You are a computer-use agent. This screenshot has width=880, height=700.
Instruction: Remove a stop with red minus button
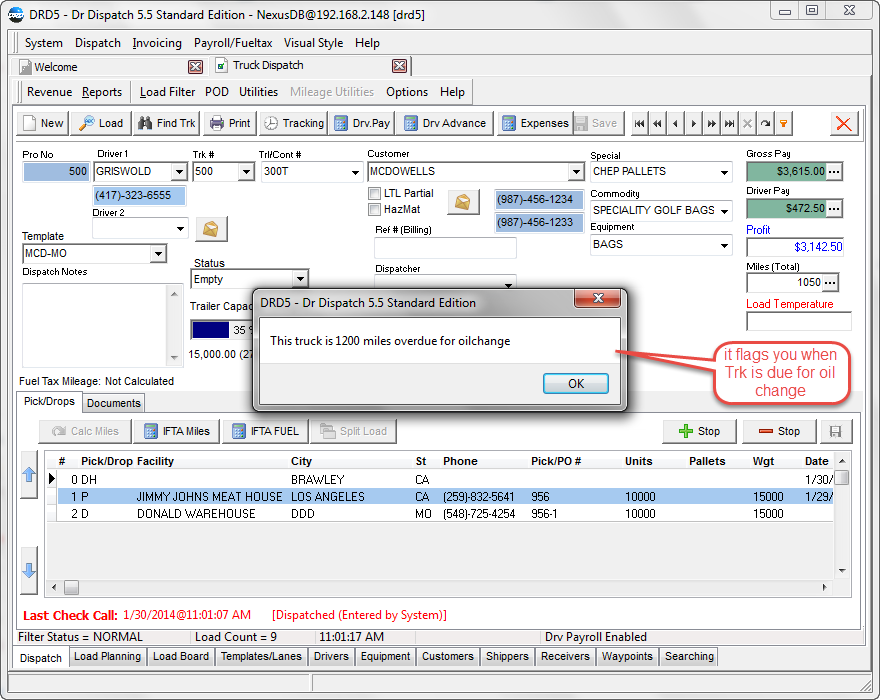779,431
